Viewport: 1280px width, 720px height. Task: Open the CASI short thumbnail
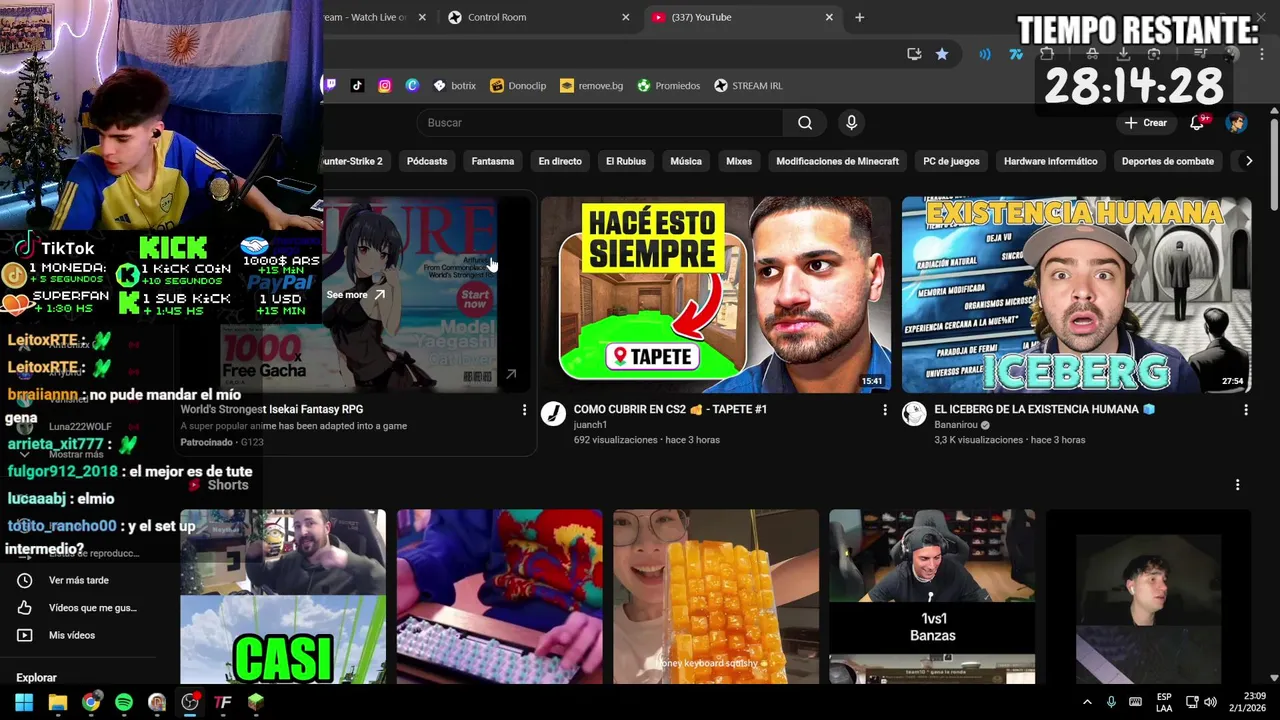coord(283,597)
